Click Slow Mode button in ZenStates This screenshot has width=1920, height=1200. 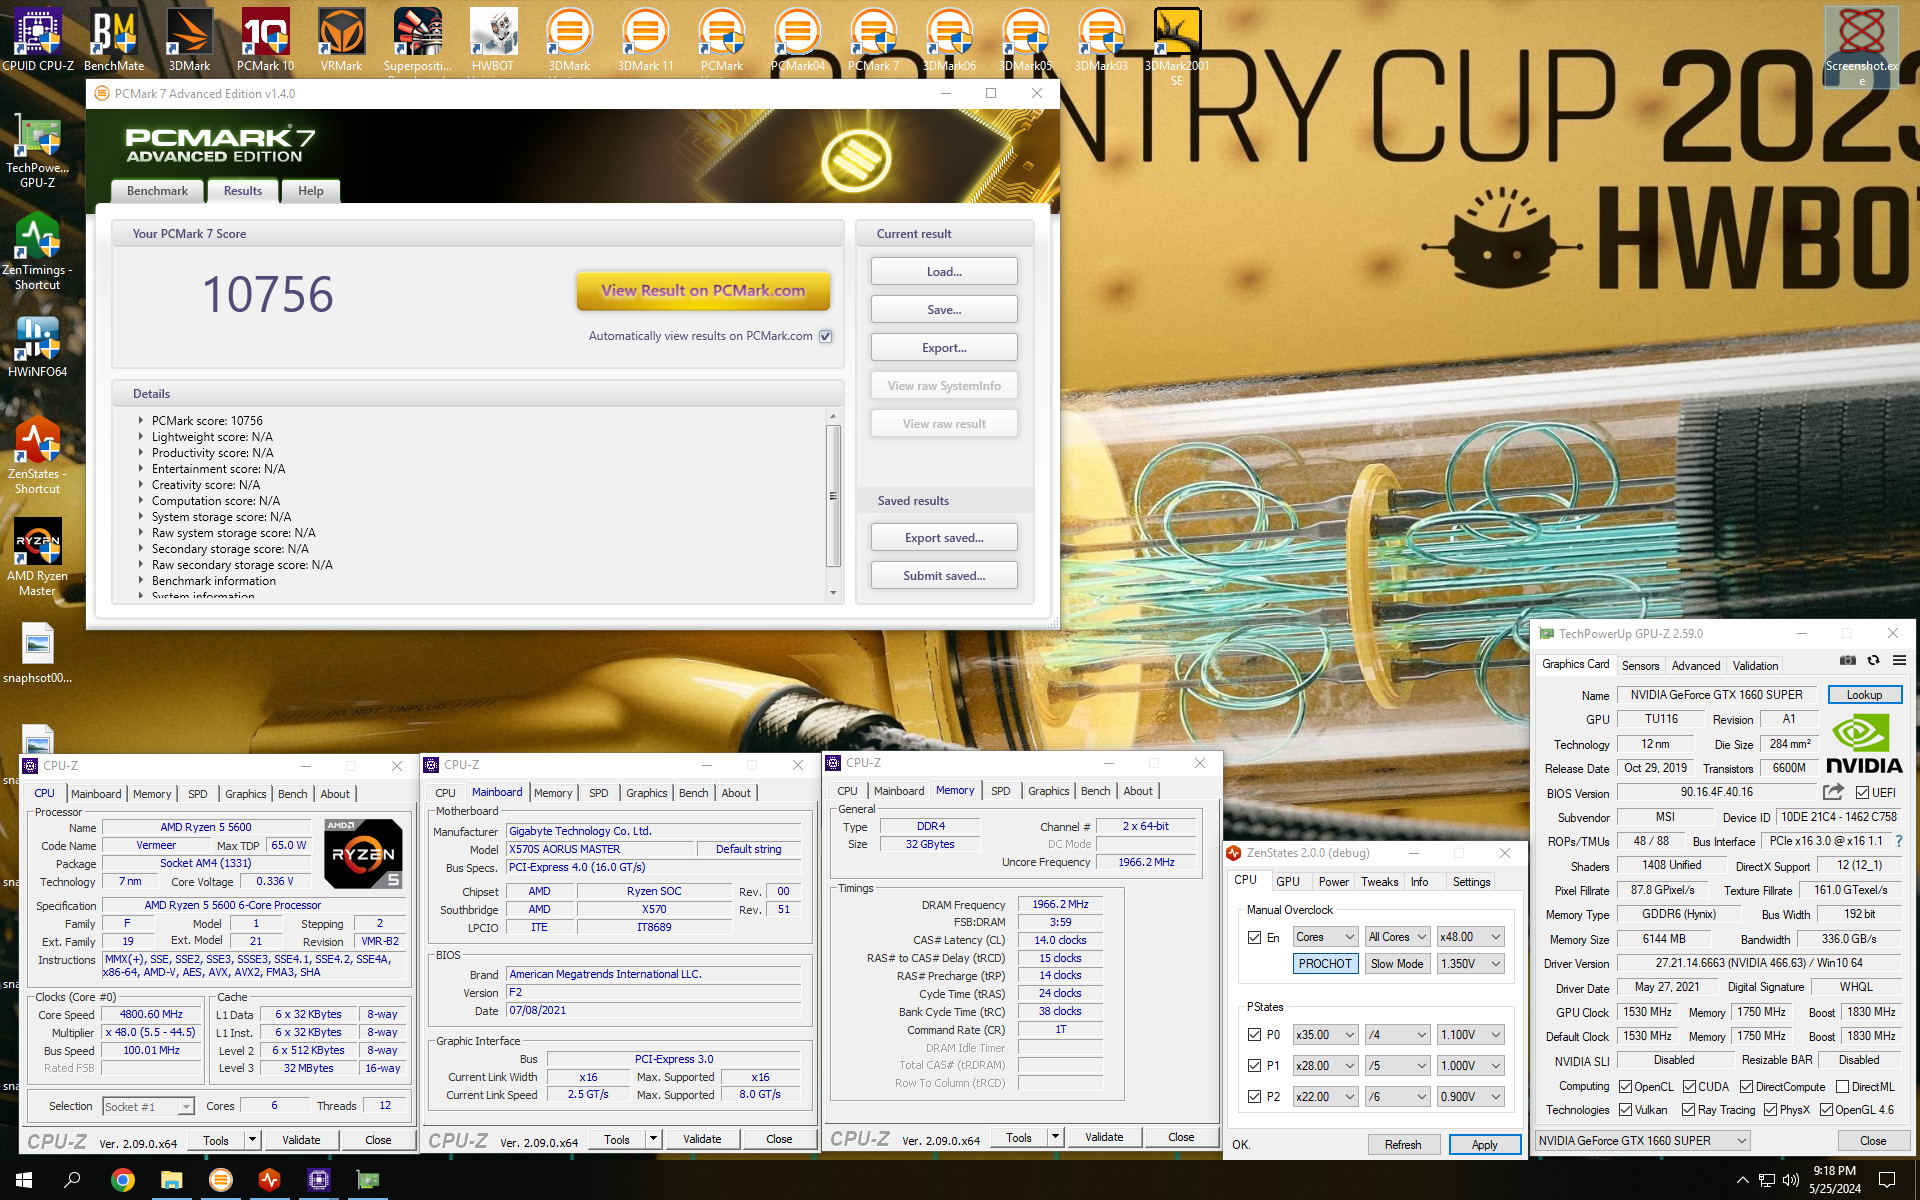coord(1397,964)
